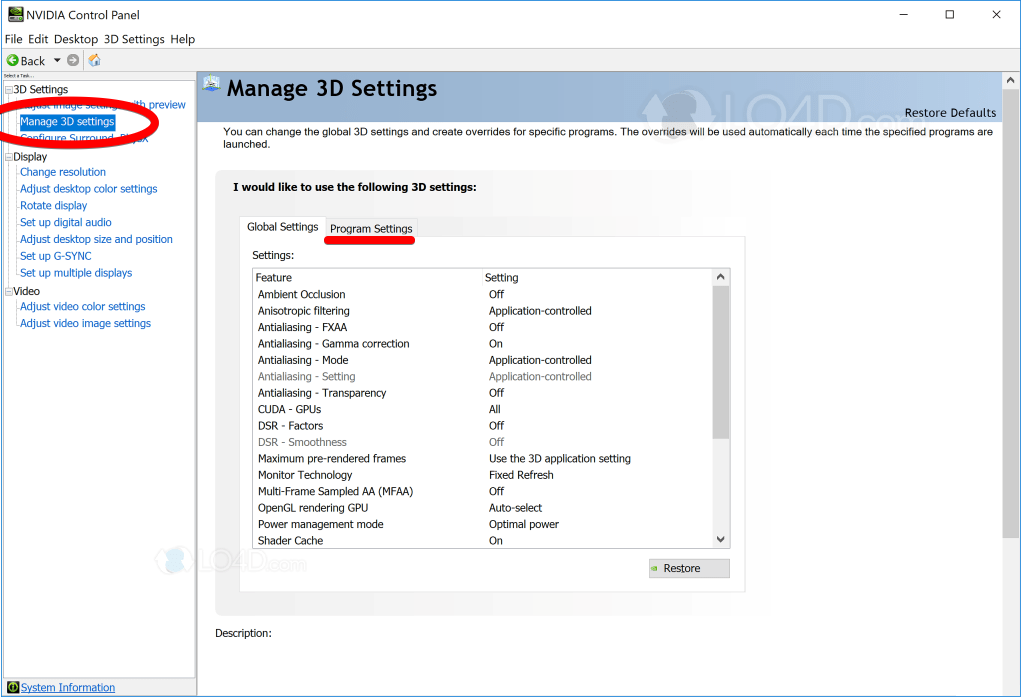Viewport: 1021px width, 697px height.
Task: Click the Setting column header
Action: point(597,277)
